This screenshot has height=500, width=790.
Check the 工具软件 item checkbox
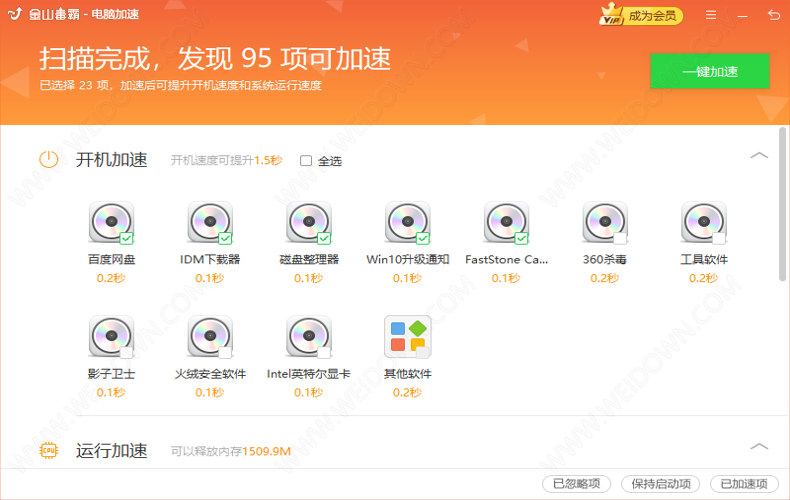point(719,238)
